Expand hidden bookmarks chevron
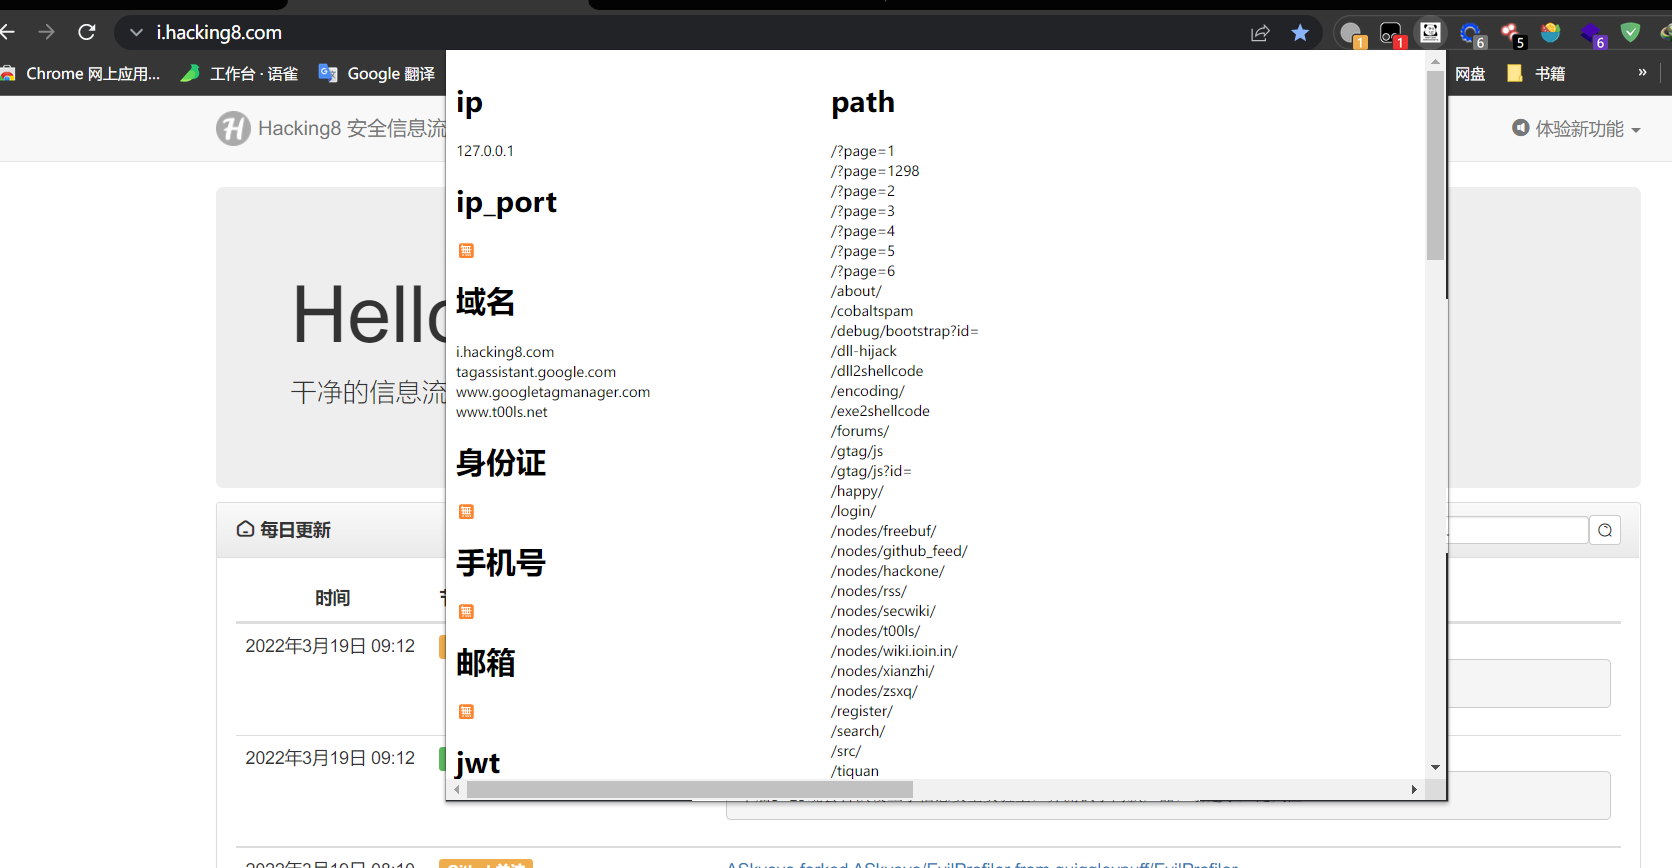 tap(1642, 72)
